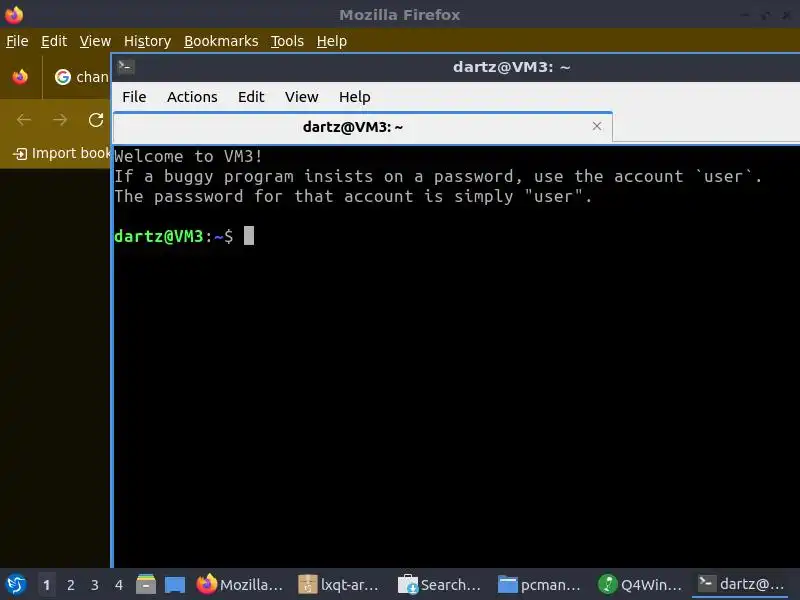Go forward in Firefox

60,120
